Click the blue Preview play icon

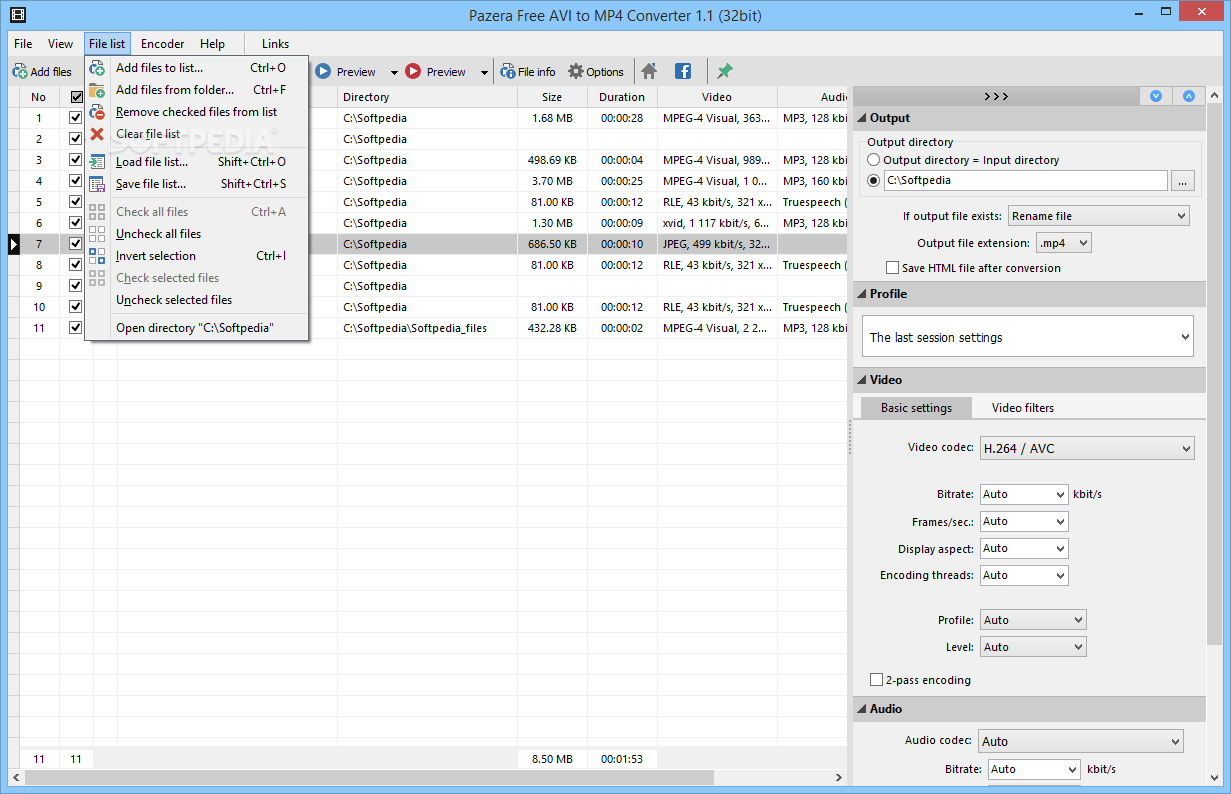coord(323,71)
